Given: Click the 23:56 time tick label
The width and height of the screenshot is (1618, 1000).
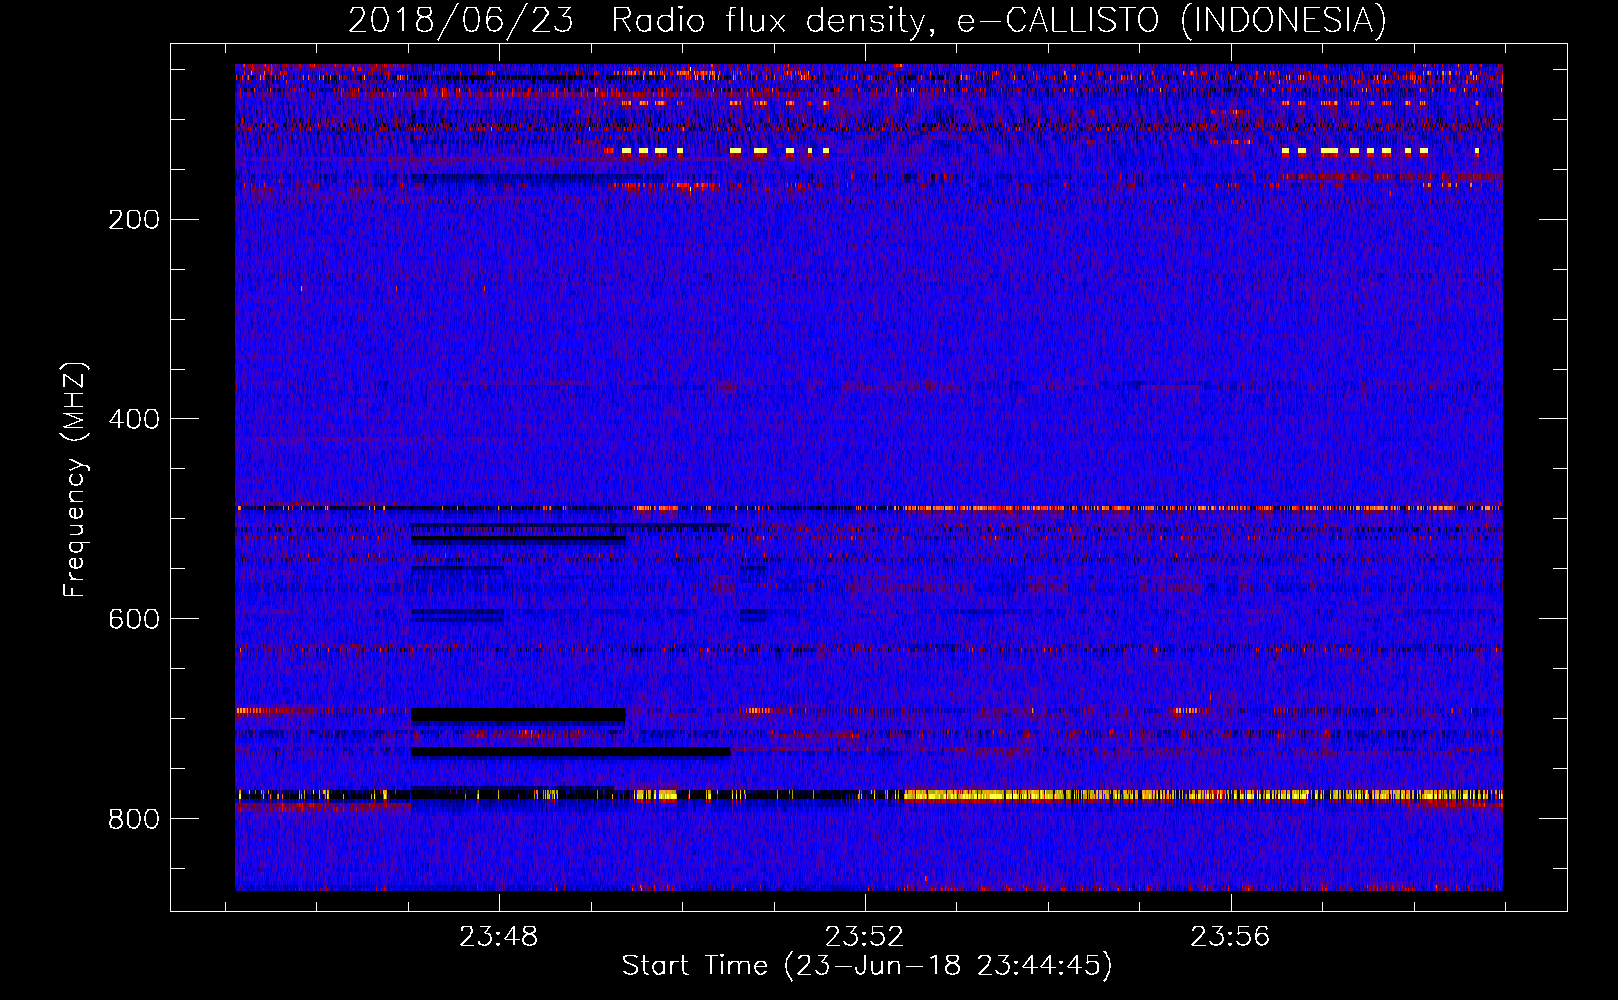Looking at the screenshot, I should coord(1230,936).
